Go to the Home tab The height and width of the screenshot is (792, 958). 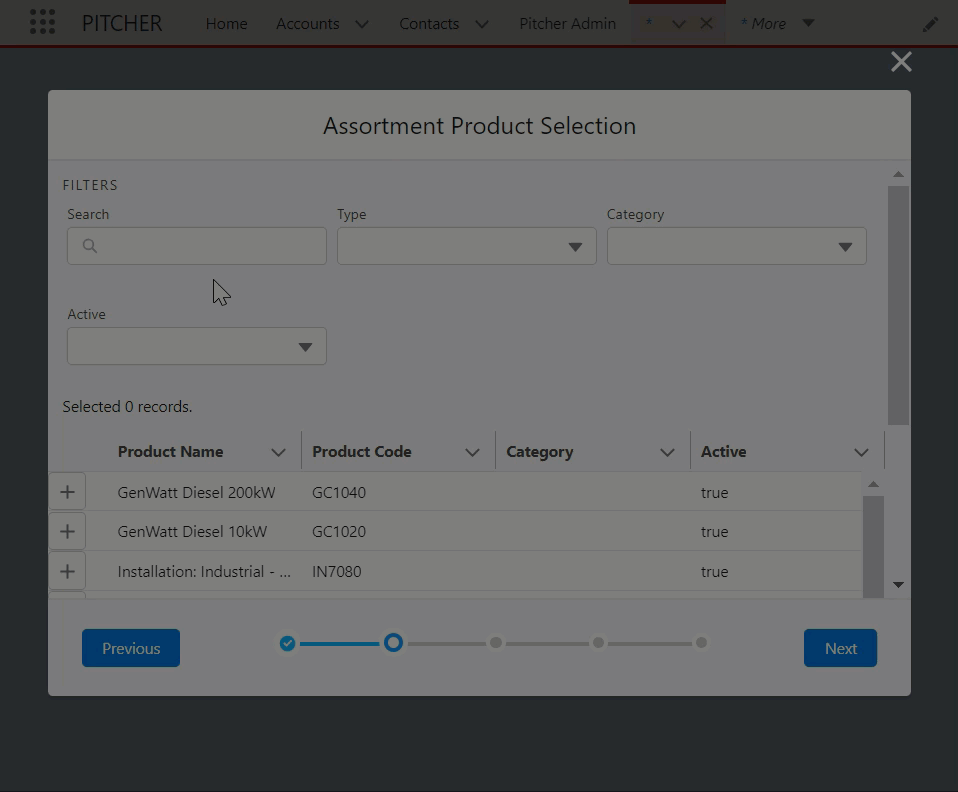point(226,23)
